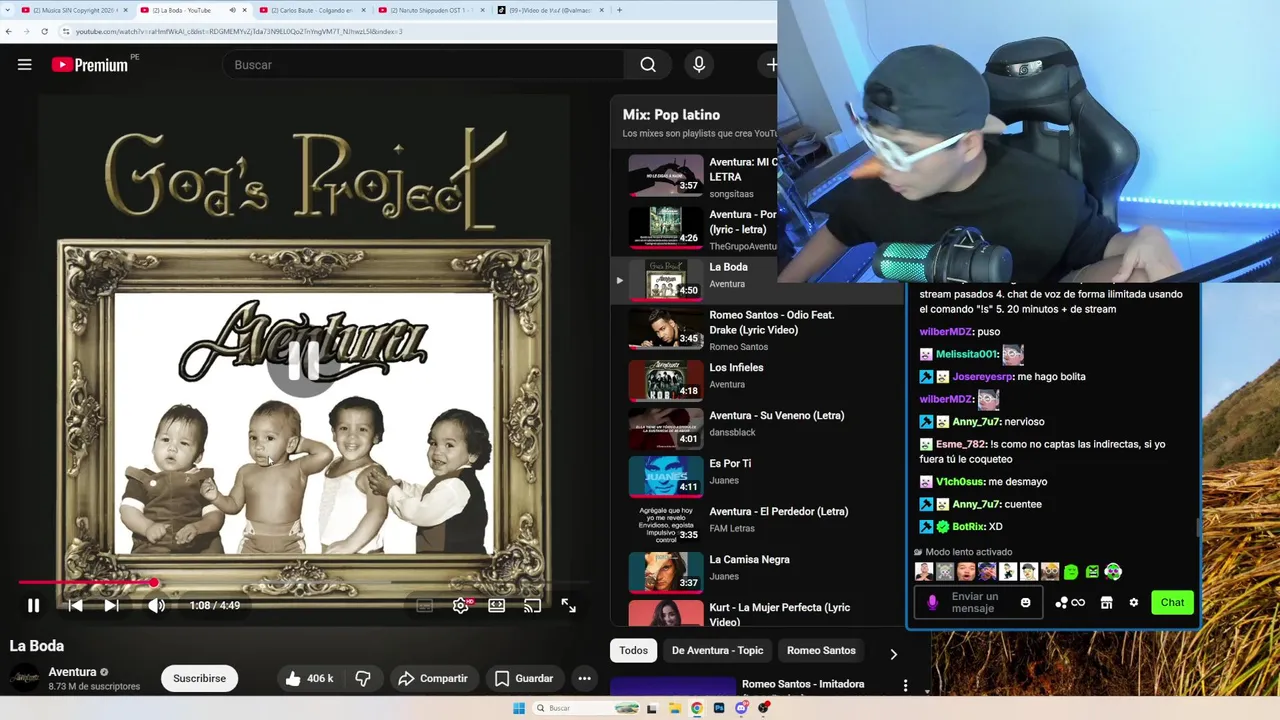Open channel points infinity icon
1280x720 pixels.
pyautogui.click(x=1070, y=602)
